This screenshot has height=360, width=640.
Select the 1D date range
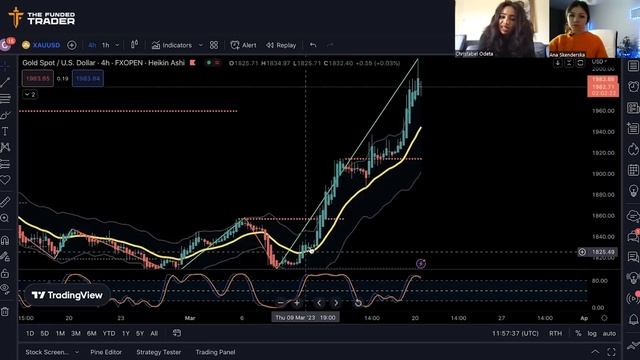click(x=30, y=333)
